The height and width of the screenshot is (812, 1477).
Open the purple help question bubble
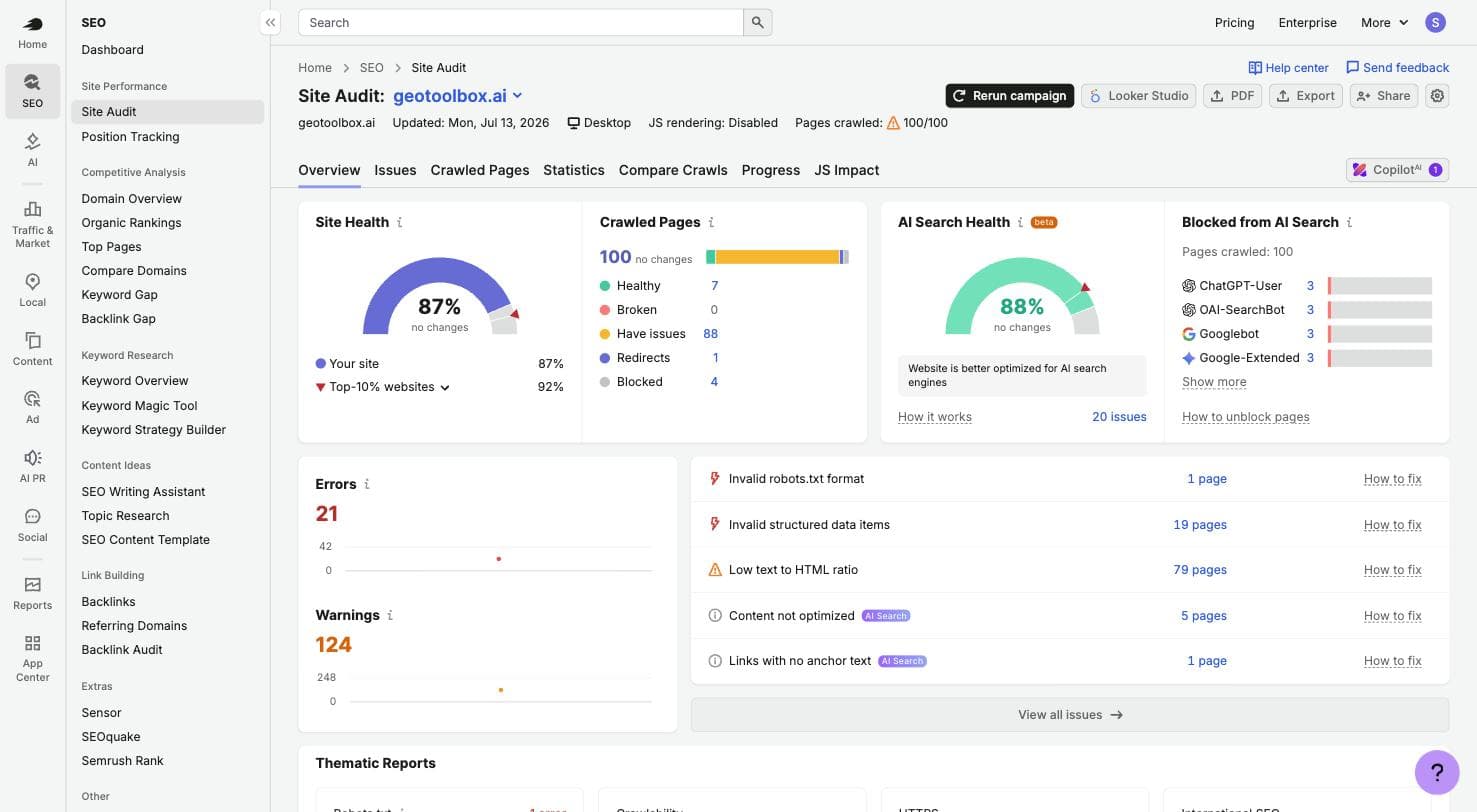point(1437,772)
